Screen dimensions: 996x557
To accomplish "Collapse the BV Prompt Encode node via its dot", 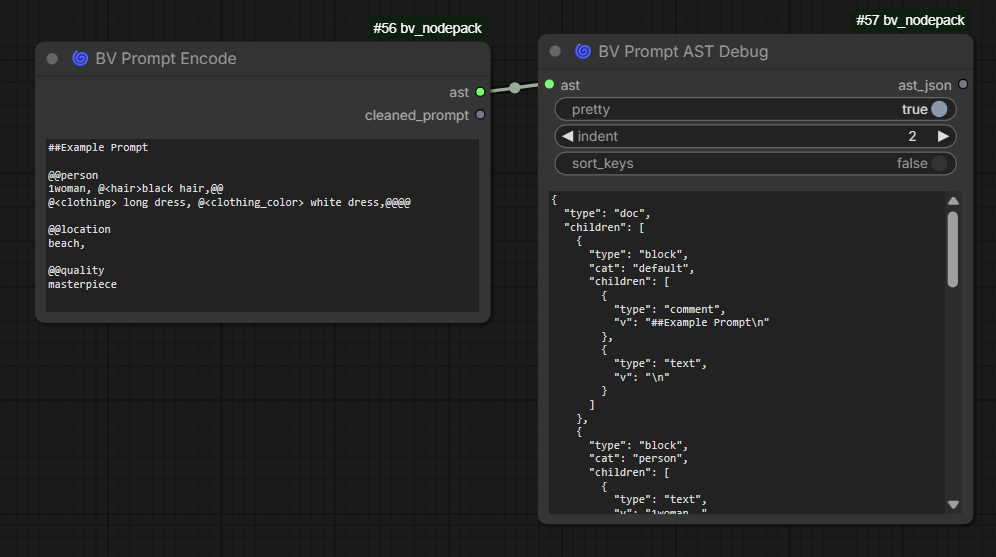I will point(52,59).
